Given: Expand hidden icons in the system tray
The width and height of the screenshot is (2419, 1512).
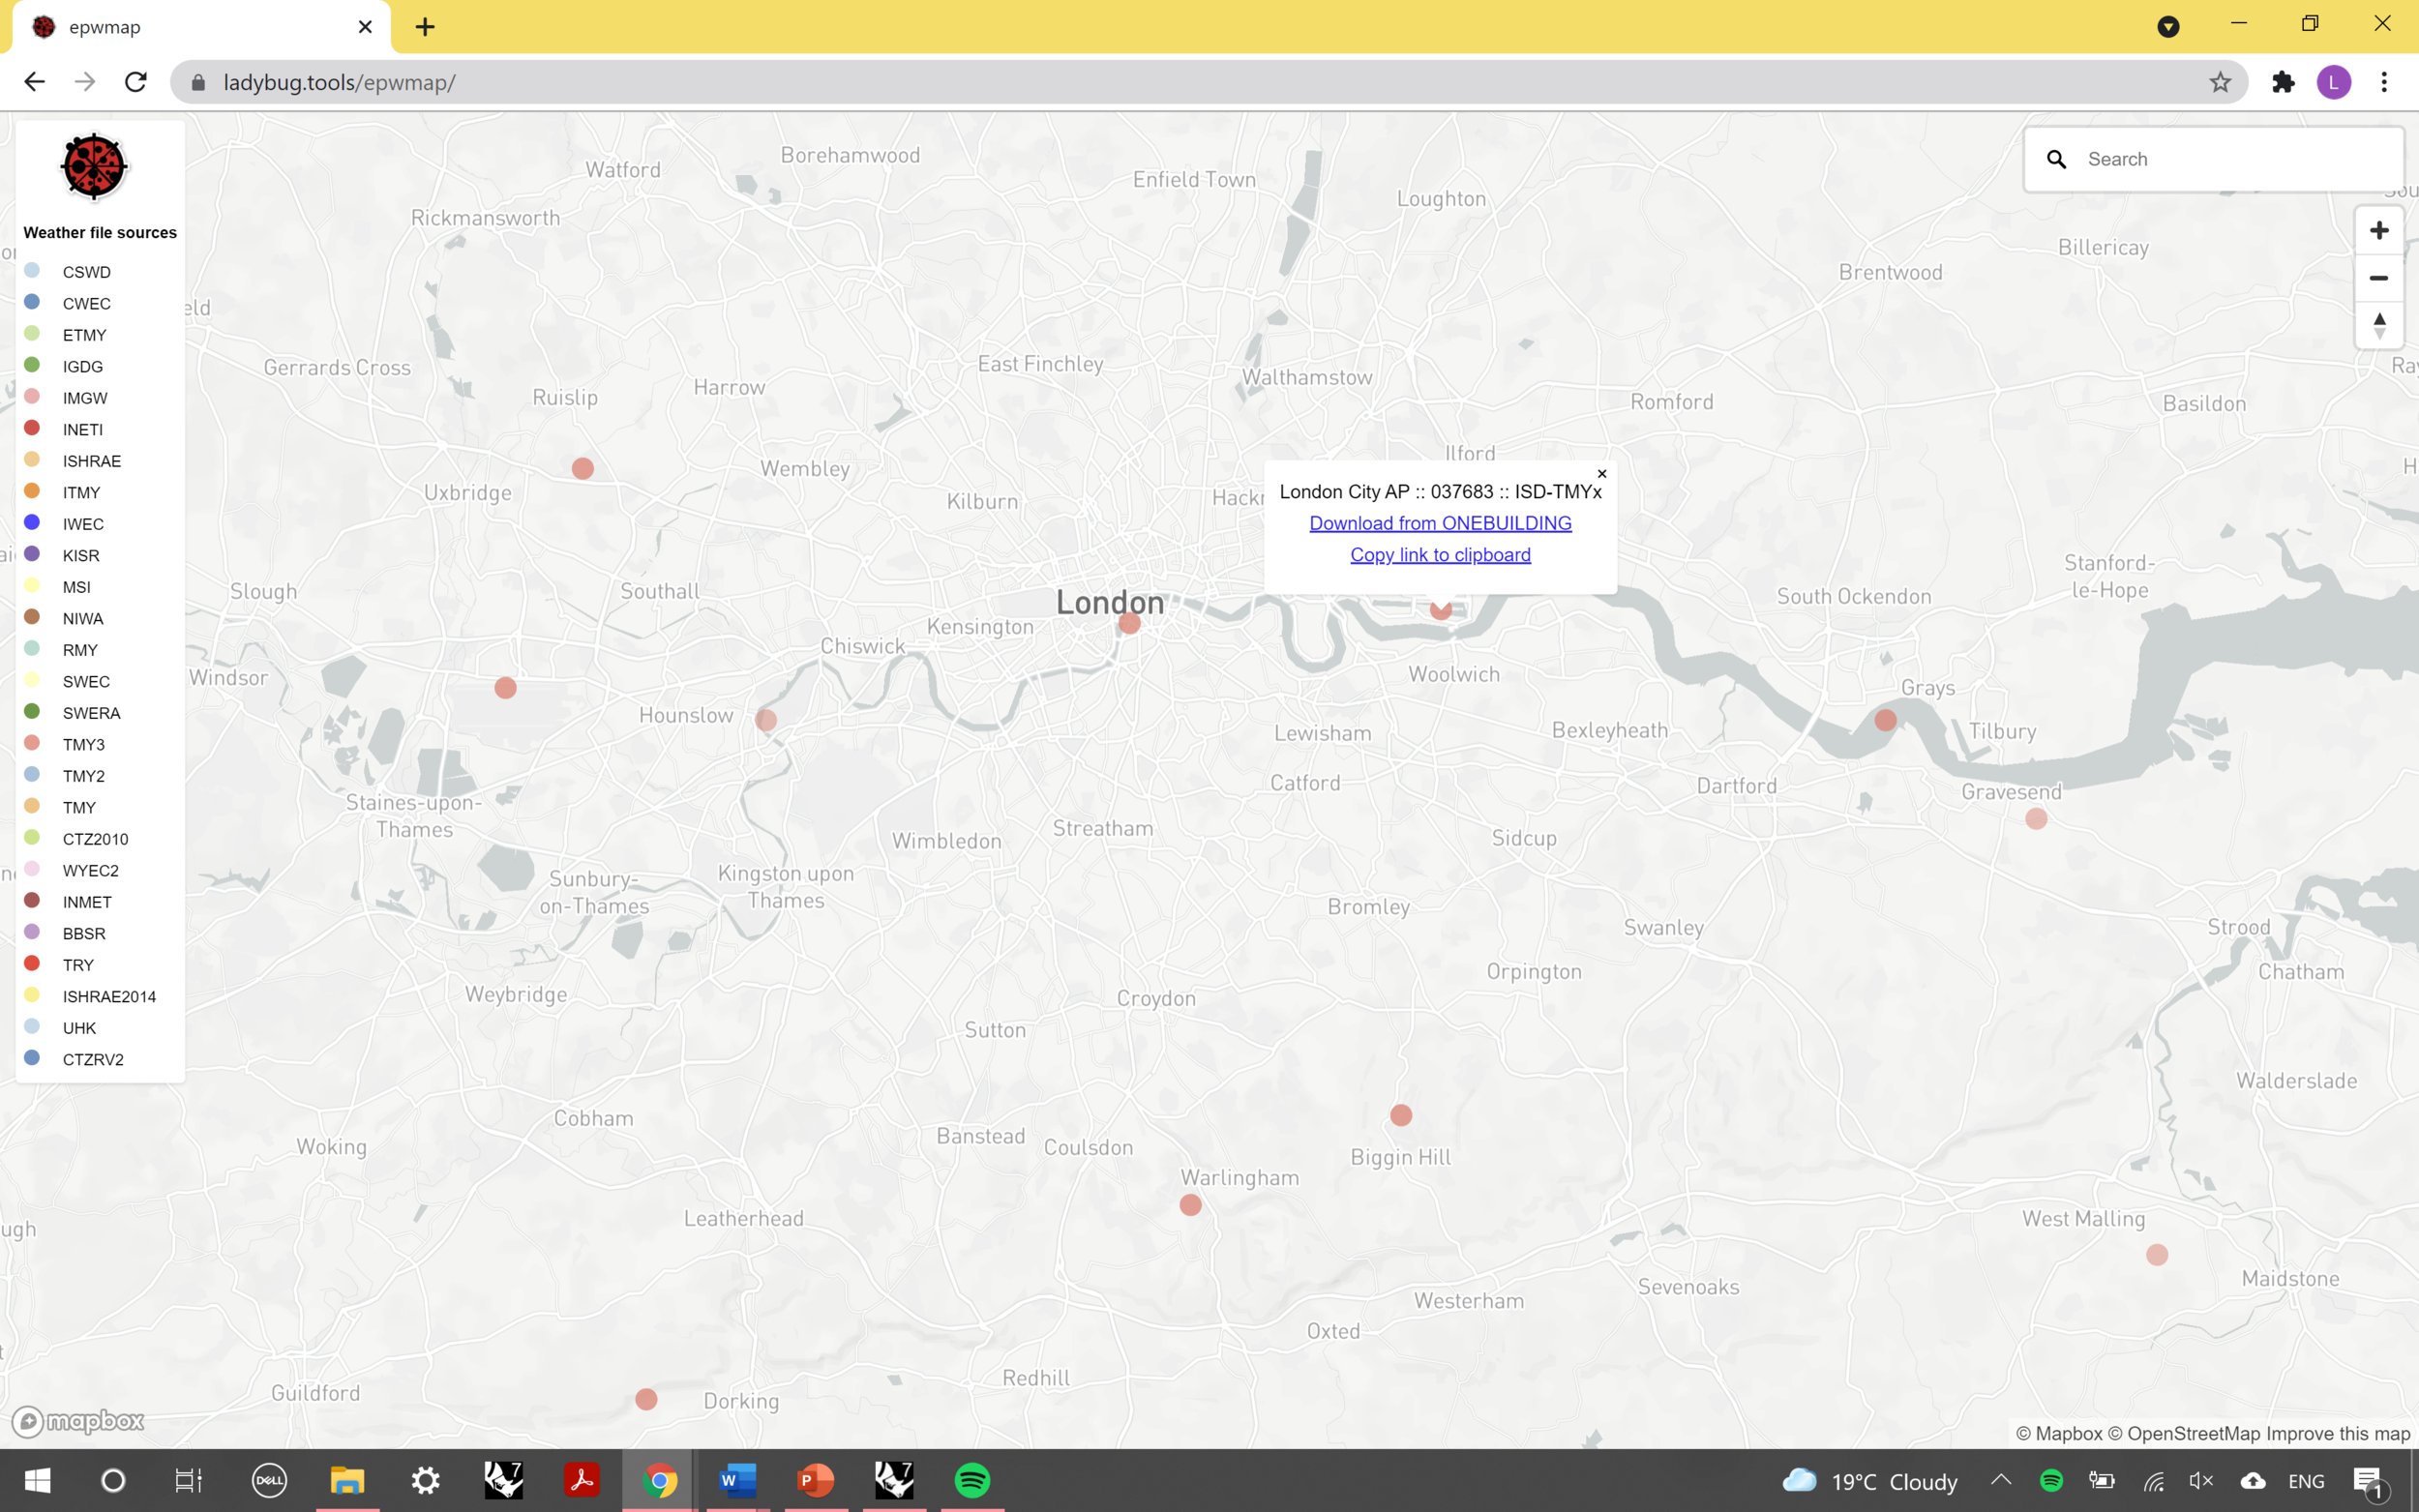Looking at the screenshot, I should click(x=2000, y=1481).
